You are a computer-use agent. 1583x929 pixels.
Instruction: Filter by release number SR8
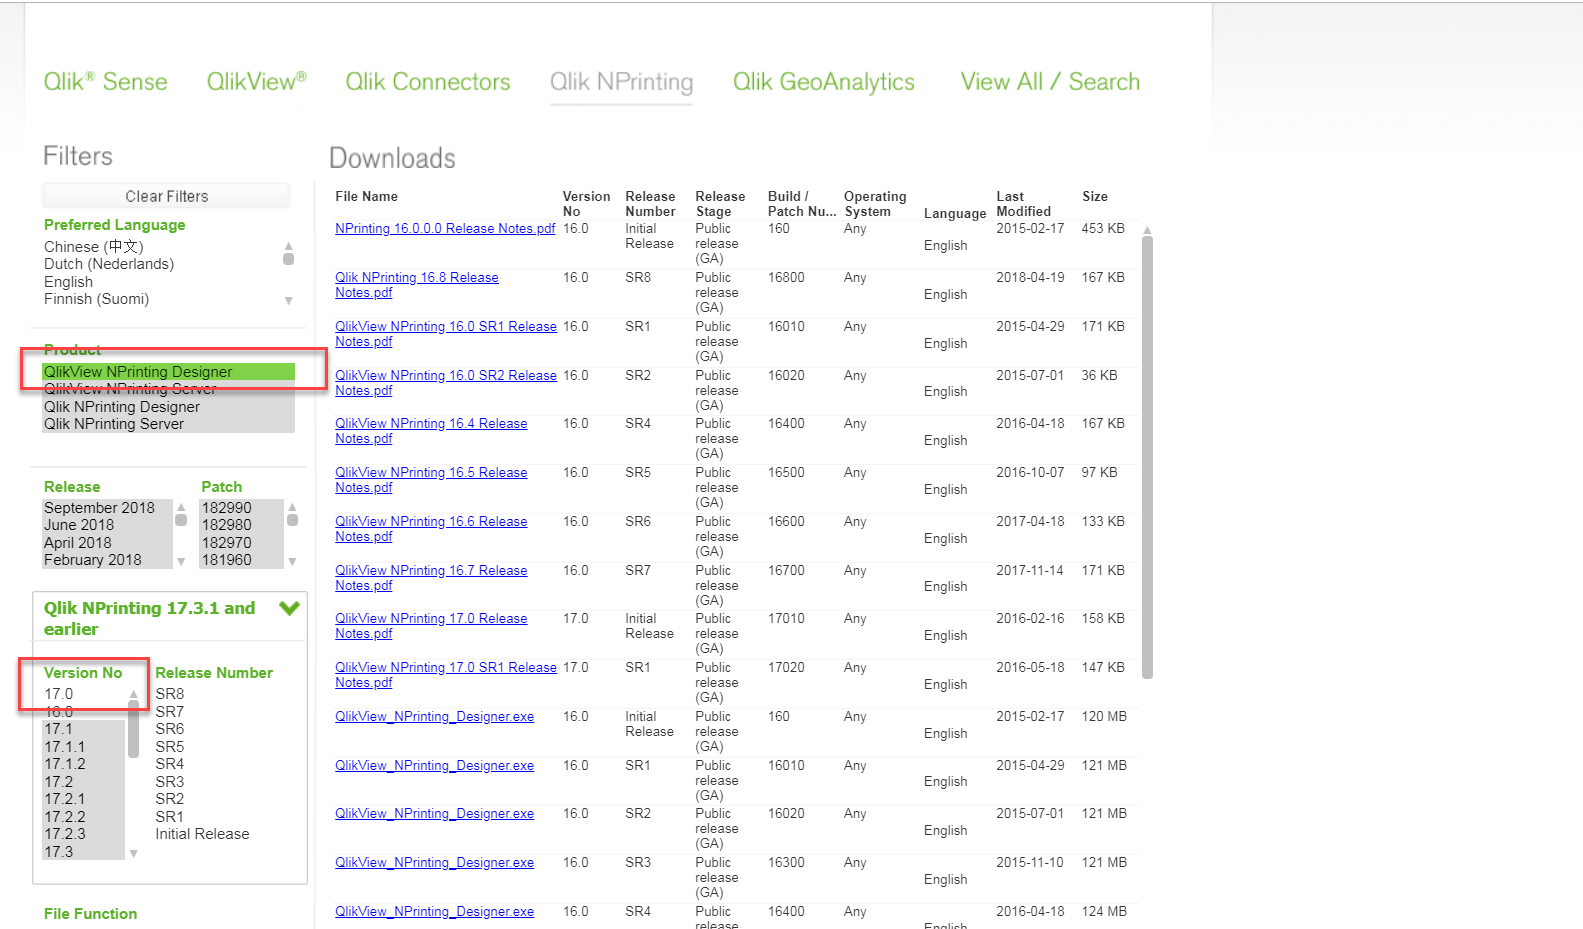coord(170,694)
